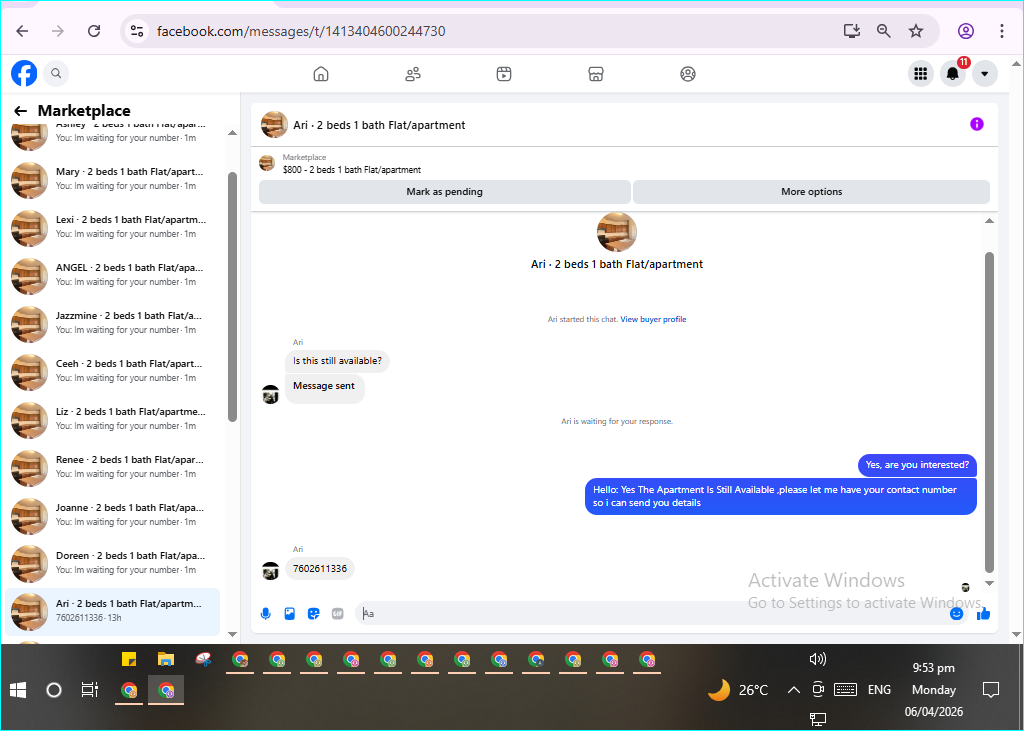This screenshot has height=731, width=1024.
Task: Send a thumbs-up like
Action: (984, 613)
